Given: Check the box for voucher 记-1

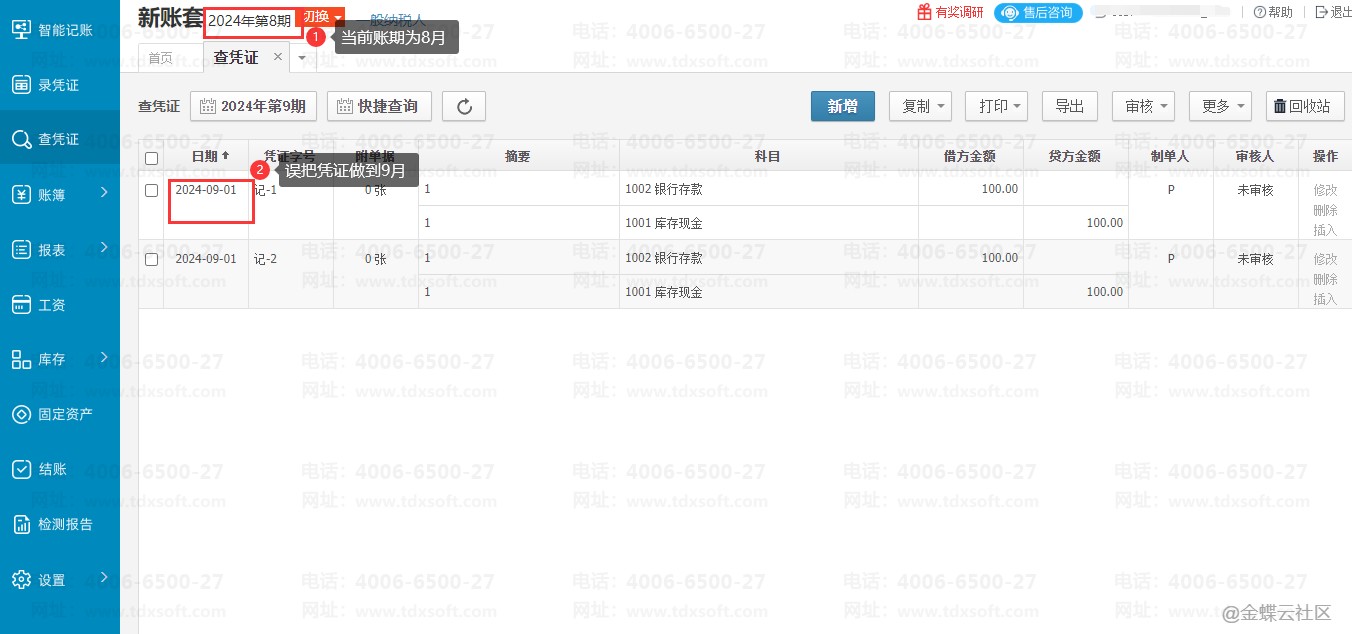Looking at the screenshot, I should click(151, 190).
